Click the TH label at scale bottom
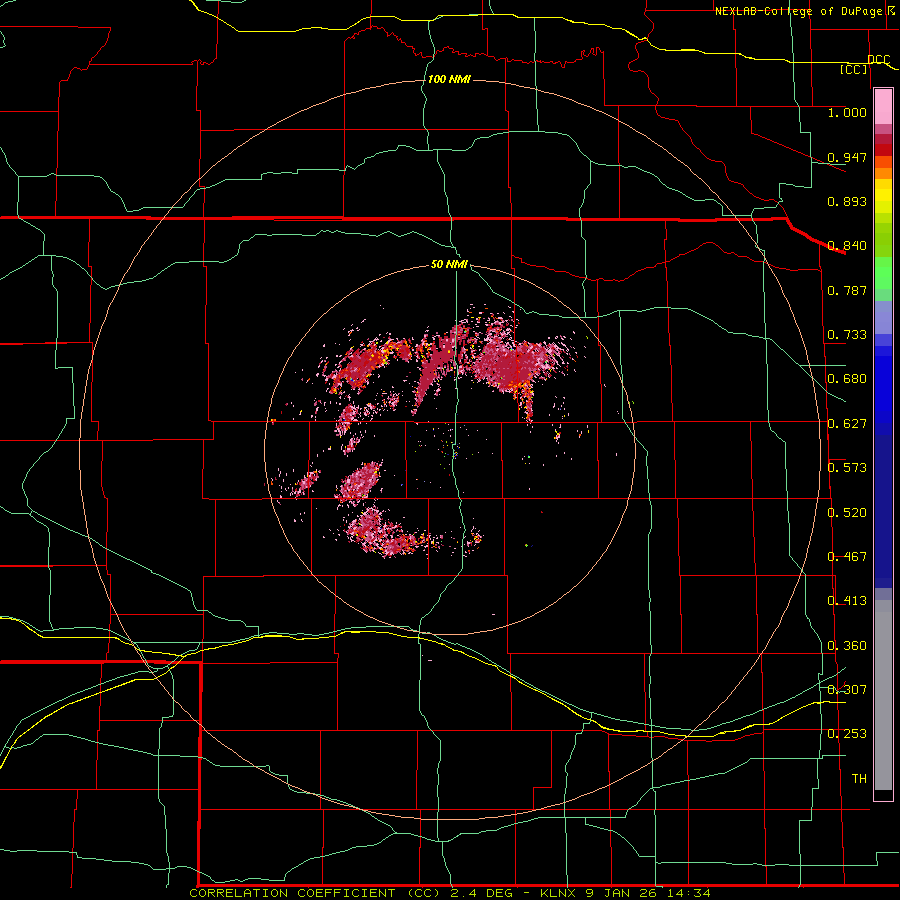The width and height of the screenshot is (900, 900). click(859, 779)
